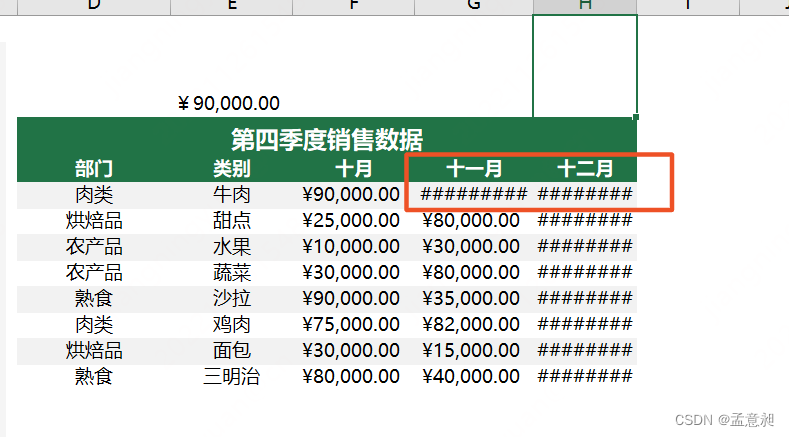Click the 类别 column header cell
The height and width of the screenshot is (437, 789).
tap(231, 169)
